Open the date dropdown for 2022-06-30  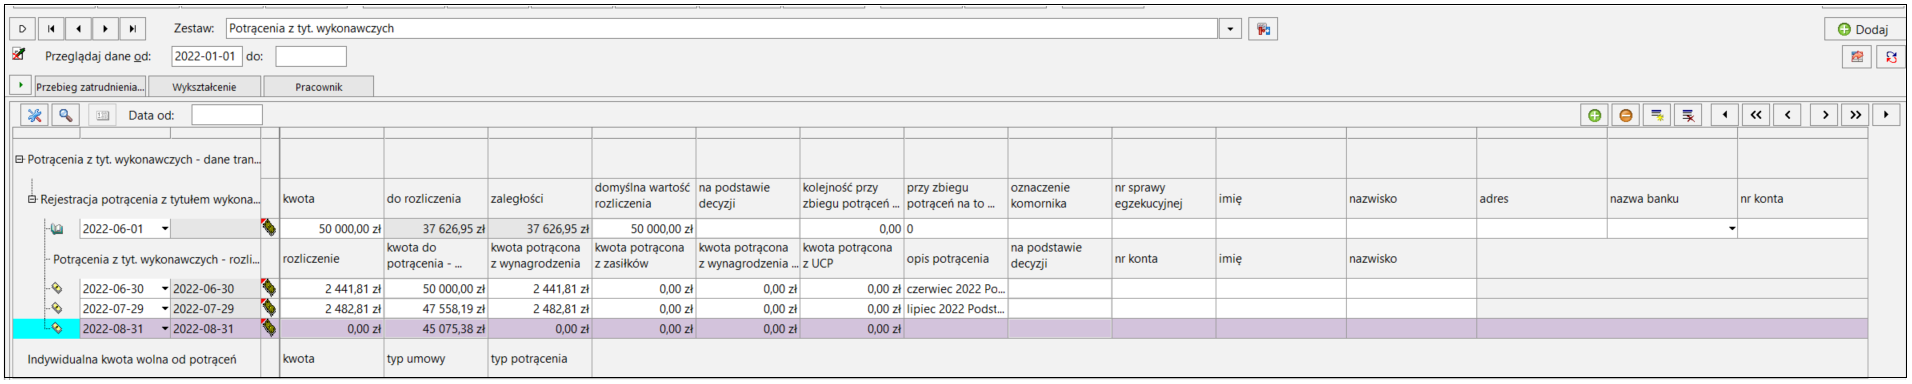tap(165, 289)
